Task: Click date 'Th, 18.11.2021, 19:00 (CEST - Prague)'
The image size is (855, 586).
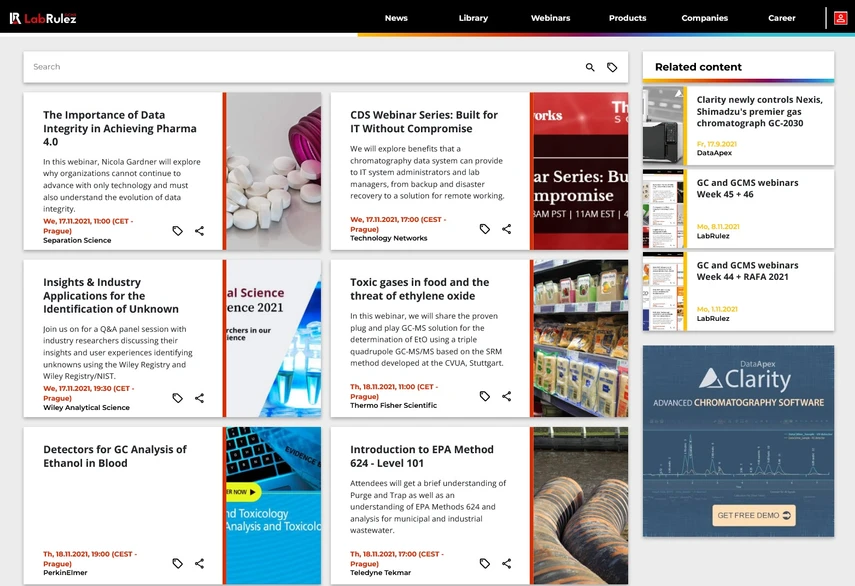Action: (90, 559)
